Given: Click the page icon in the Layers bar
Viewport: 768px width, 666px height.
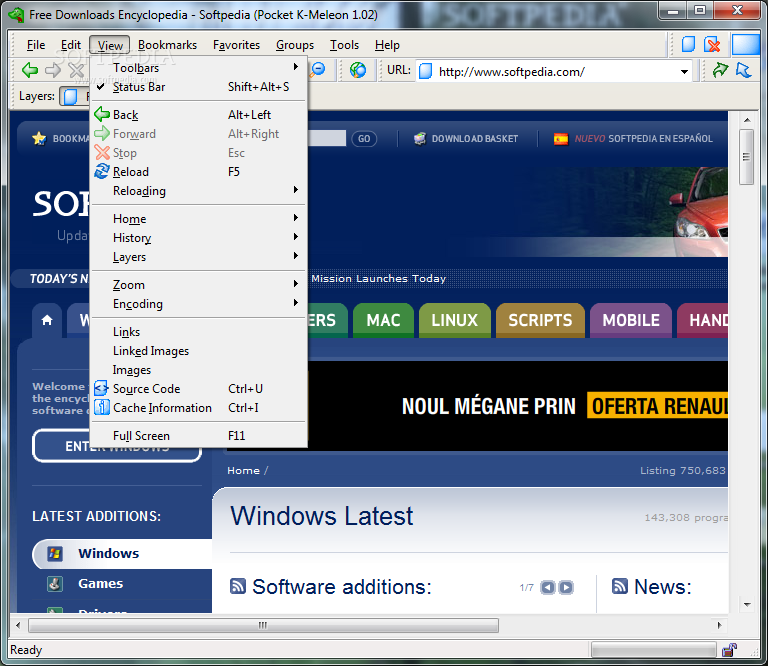Looking at the screenshot, I should pyautogui.click(x=71, y=96).
